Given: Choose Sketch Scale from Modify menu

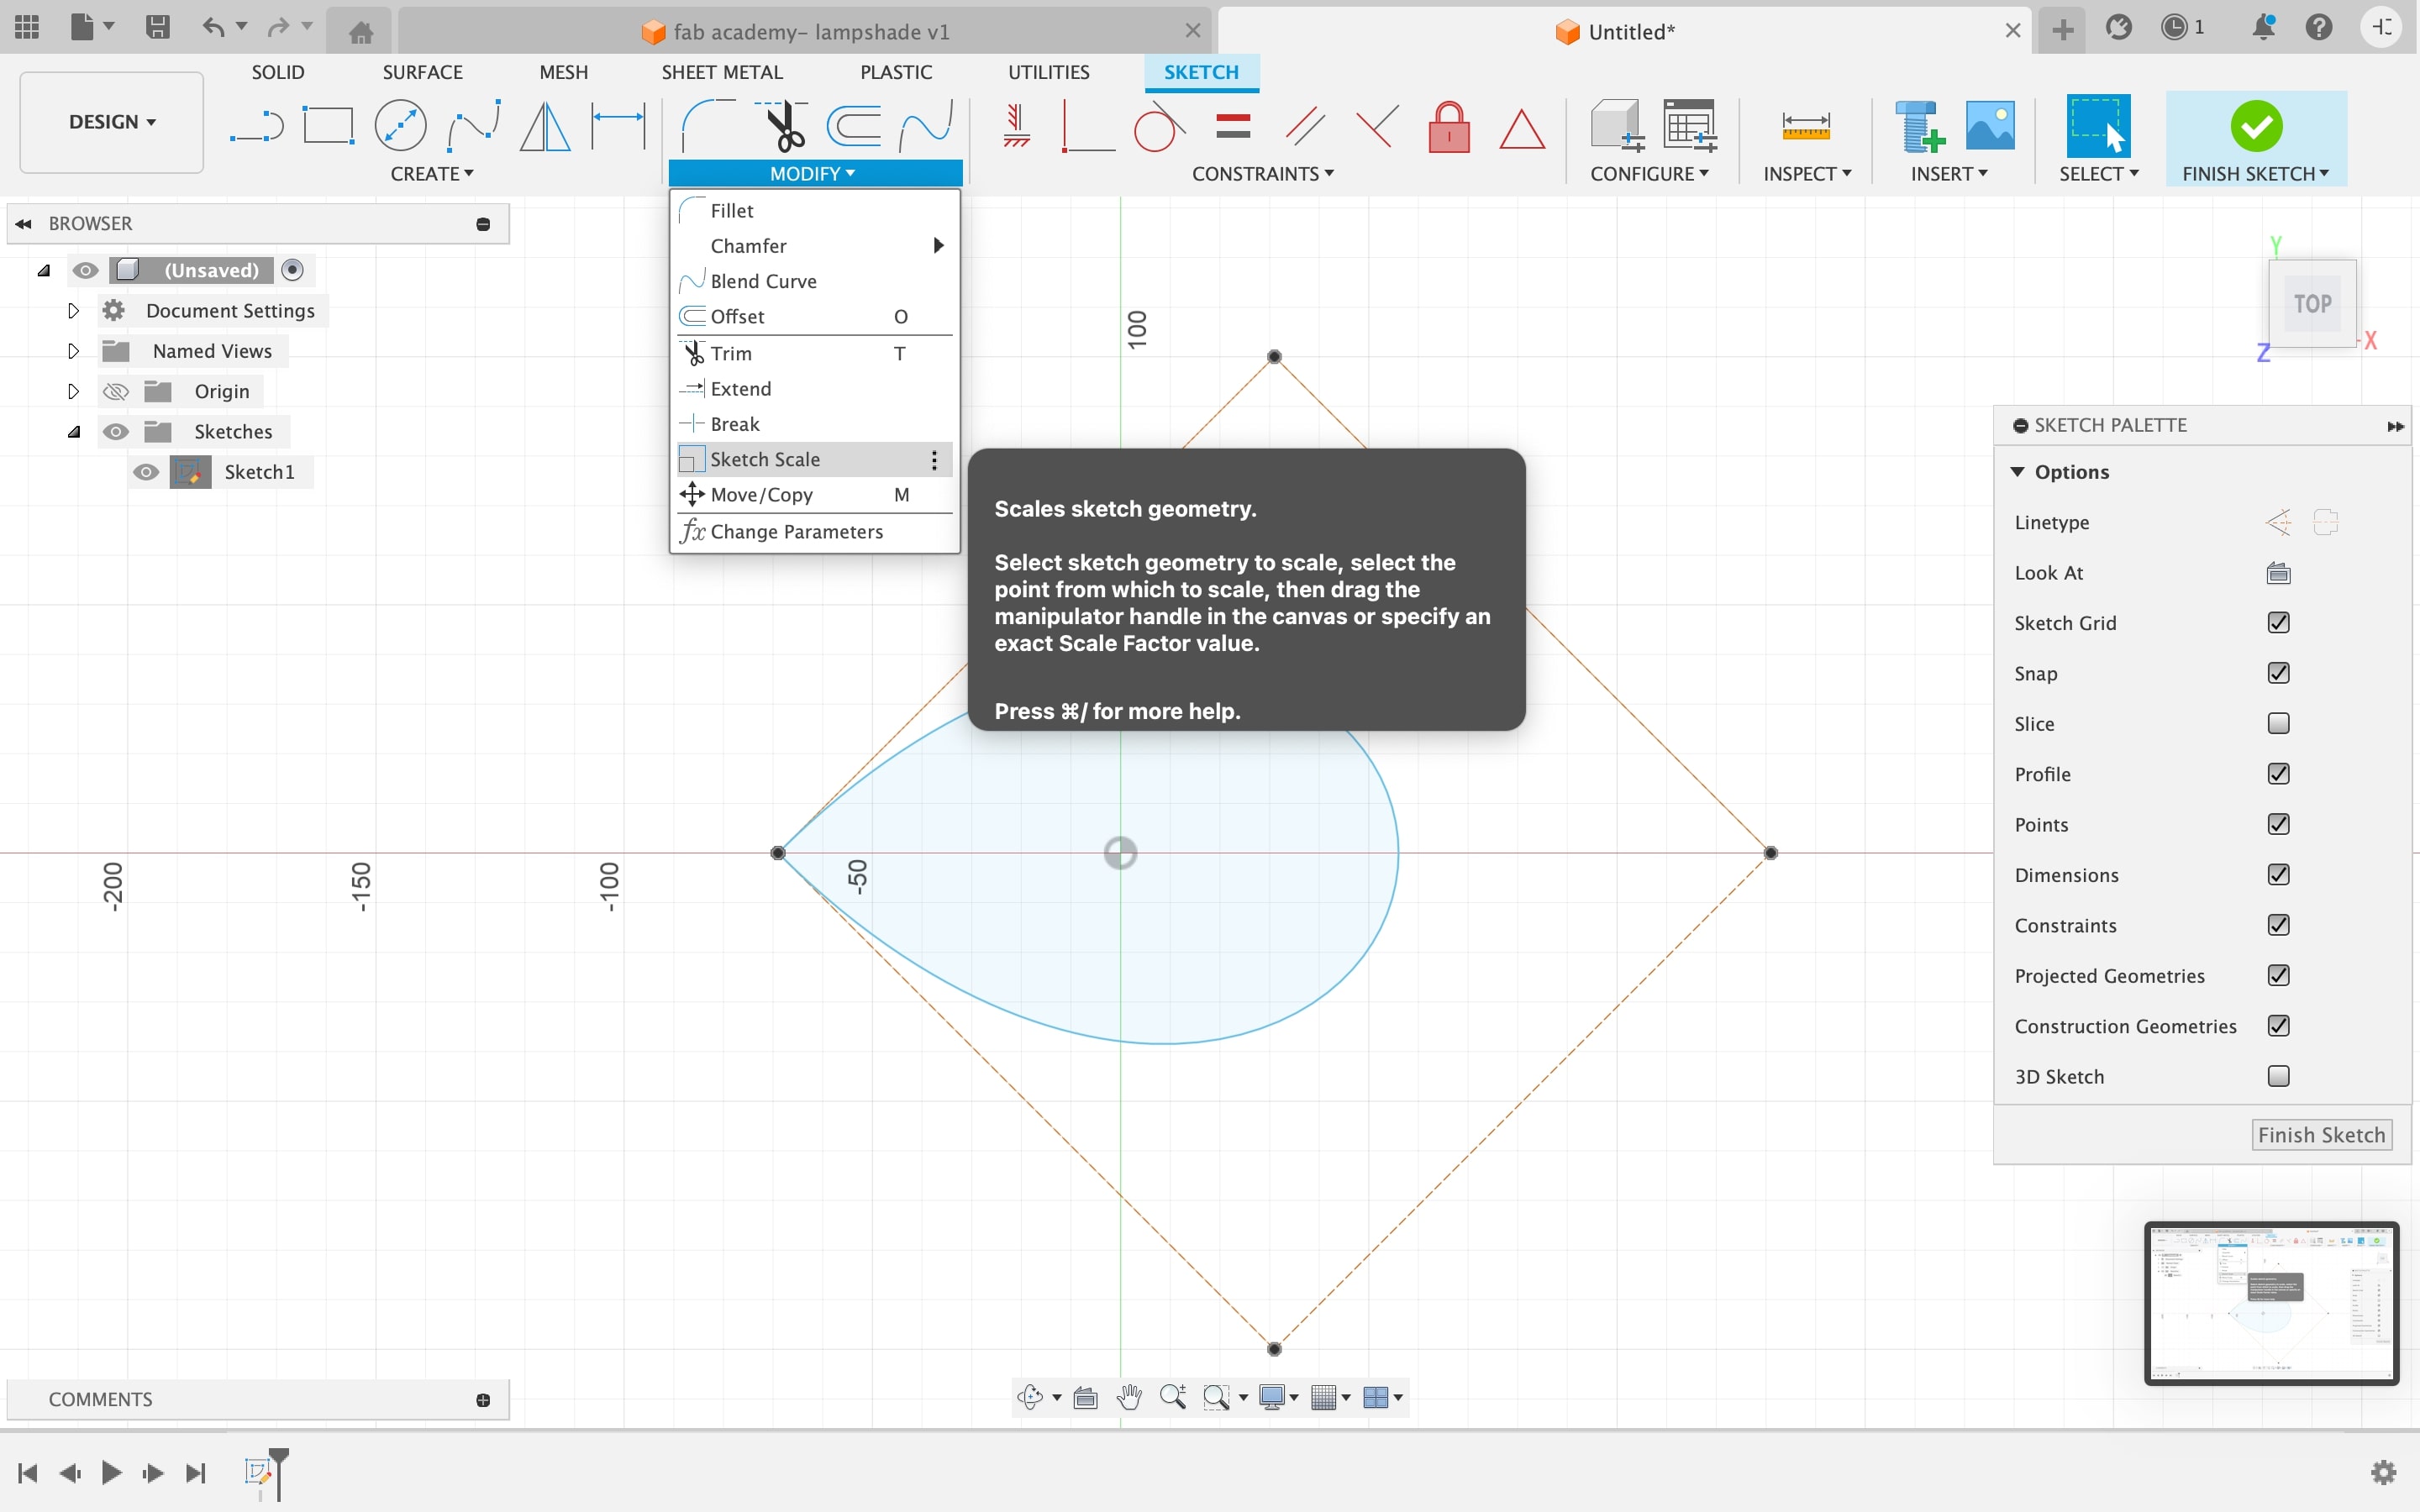Looking at the screenshot, I should point(814,459).
